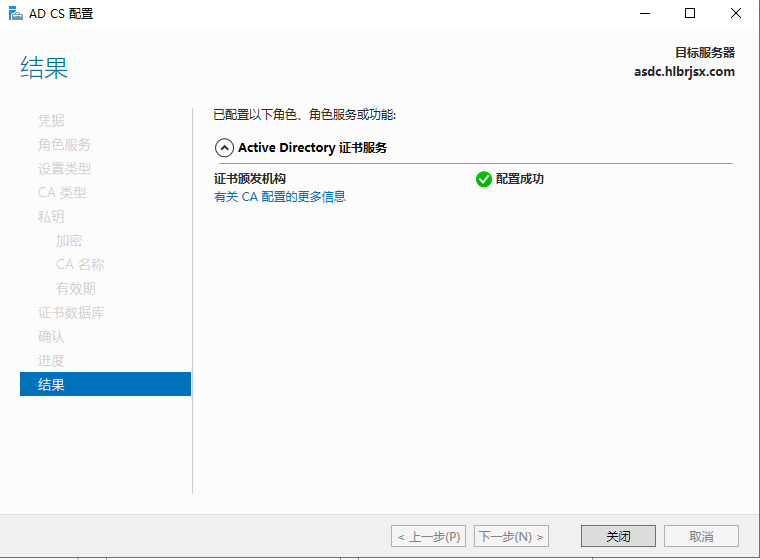Select 凭据 in the wizard steps
The width and height of the screenshot is (760, 560).
[51, 120]
